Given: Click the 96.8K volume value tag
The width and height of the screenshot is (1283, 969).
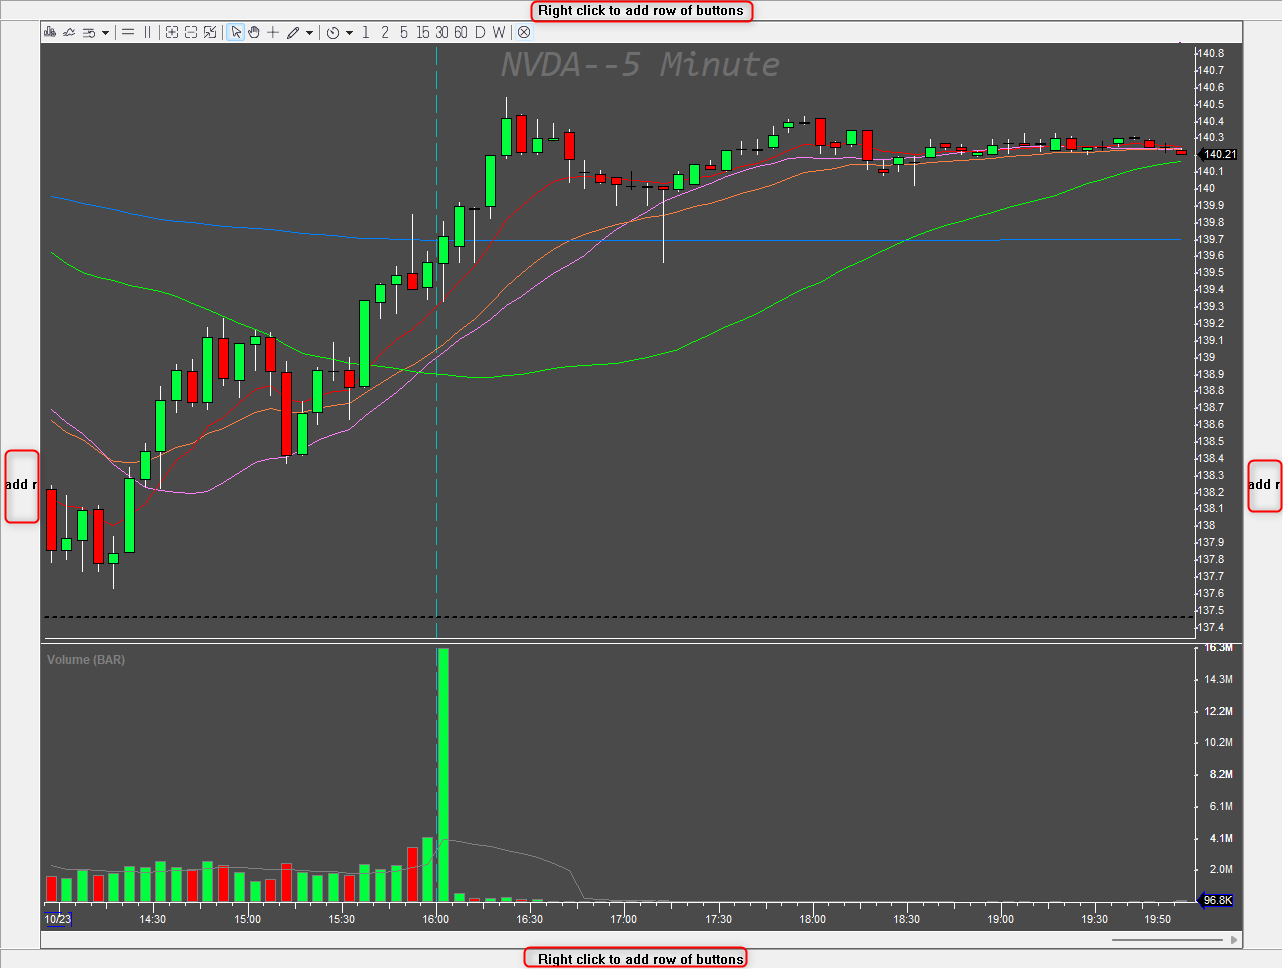Looking at the screenshot, I should (1216, 900).
